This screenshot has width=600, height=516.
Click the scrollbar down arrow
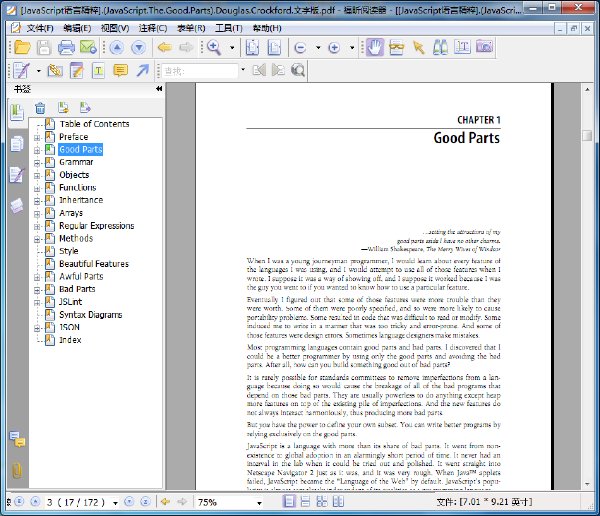coord(587,484)
